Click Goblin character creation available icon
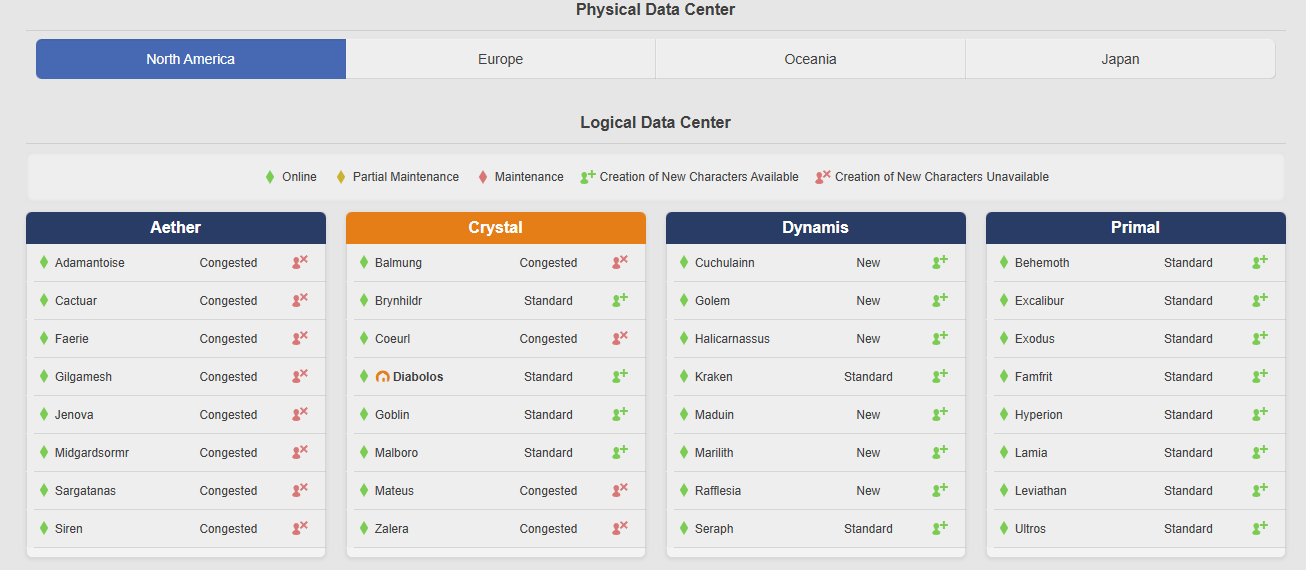The width and height of the screenshot is (1306, 570). [620, 414]
